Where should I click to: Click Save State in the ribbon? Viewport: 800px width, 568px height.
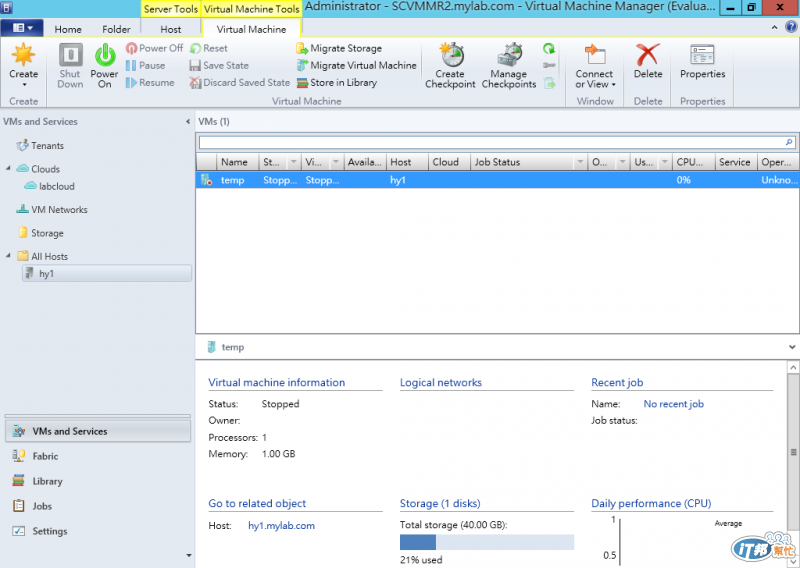(219, 65)
